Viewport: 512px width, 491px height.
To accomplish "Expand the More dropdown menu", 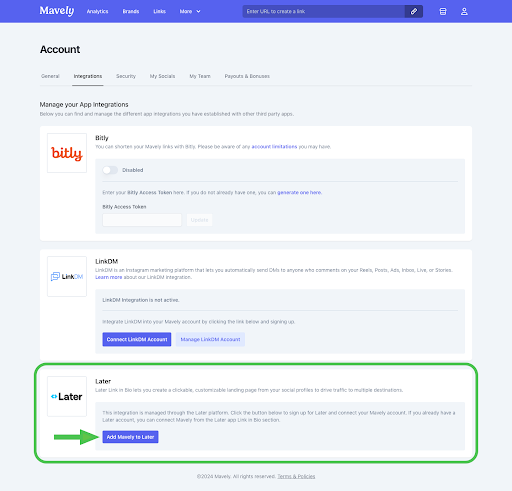I will click(190, 11).
